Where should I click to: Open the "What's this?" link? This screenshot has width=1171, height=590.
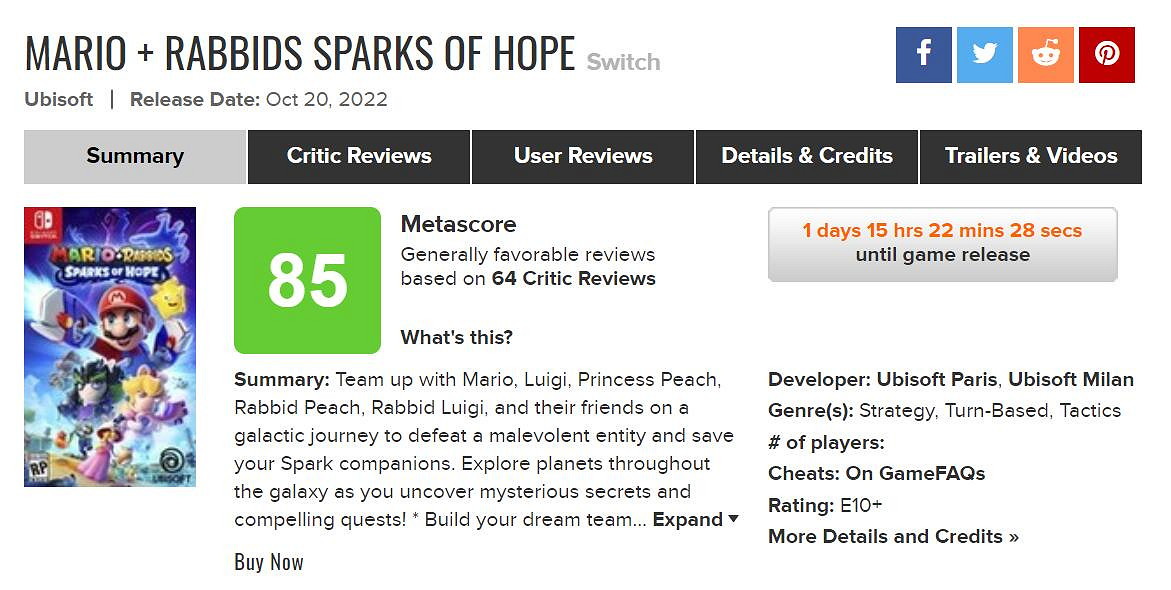457,338
